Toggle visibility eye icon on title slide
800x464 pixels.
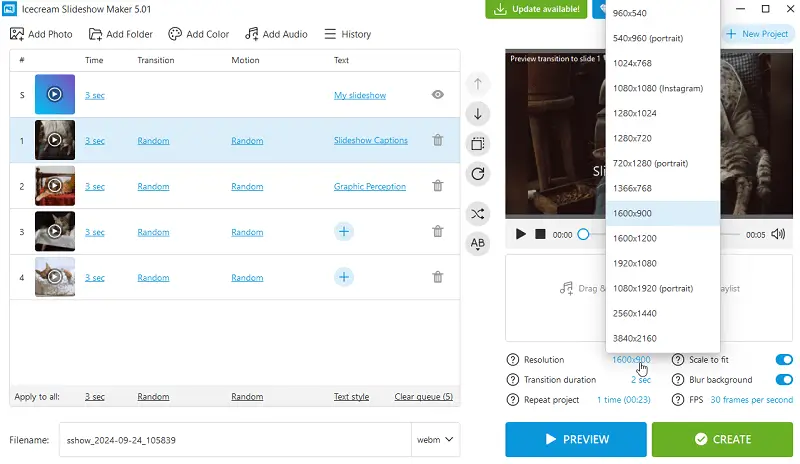click(437, 95)
